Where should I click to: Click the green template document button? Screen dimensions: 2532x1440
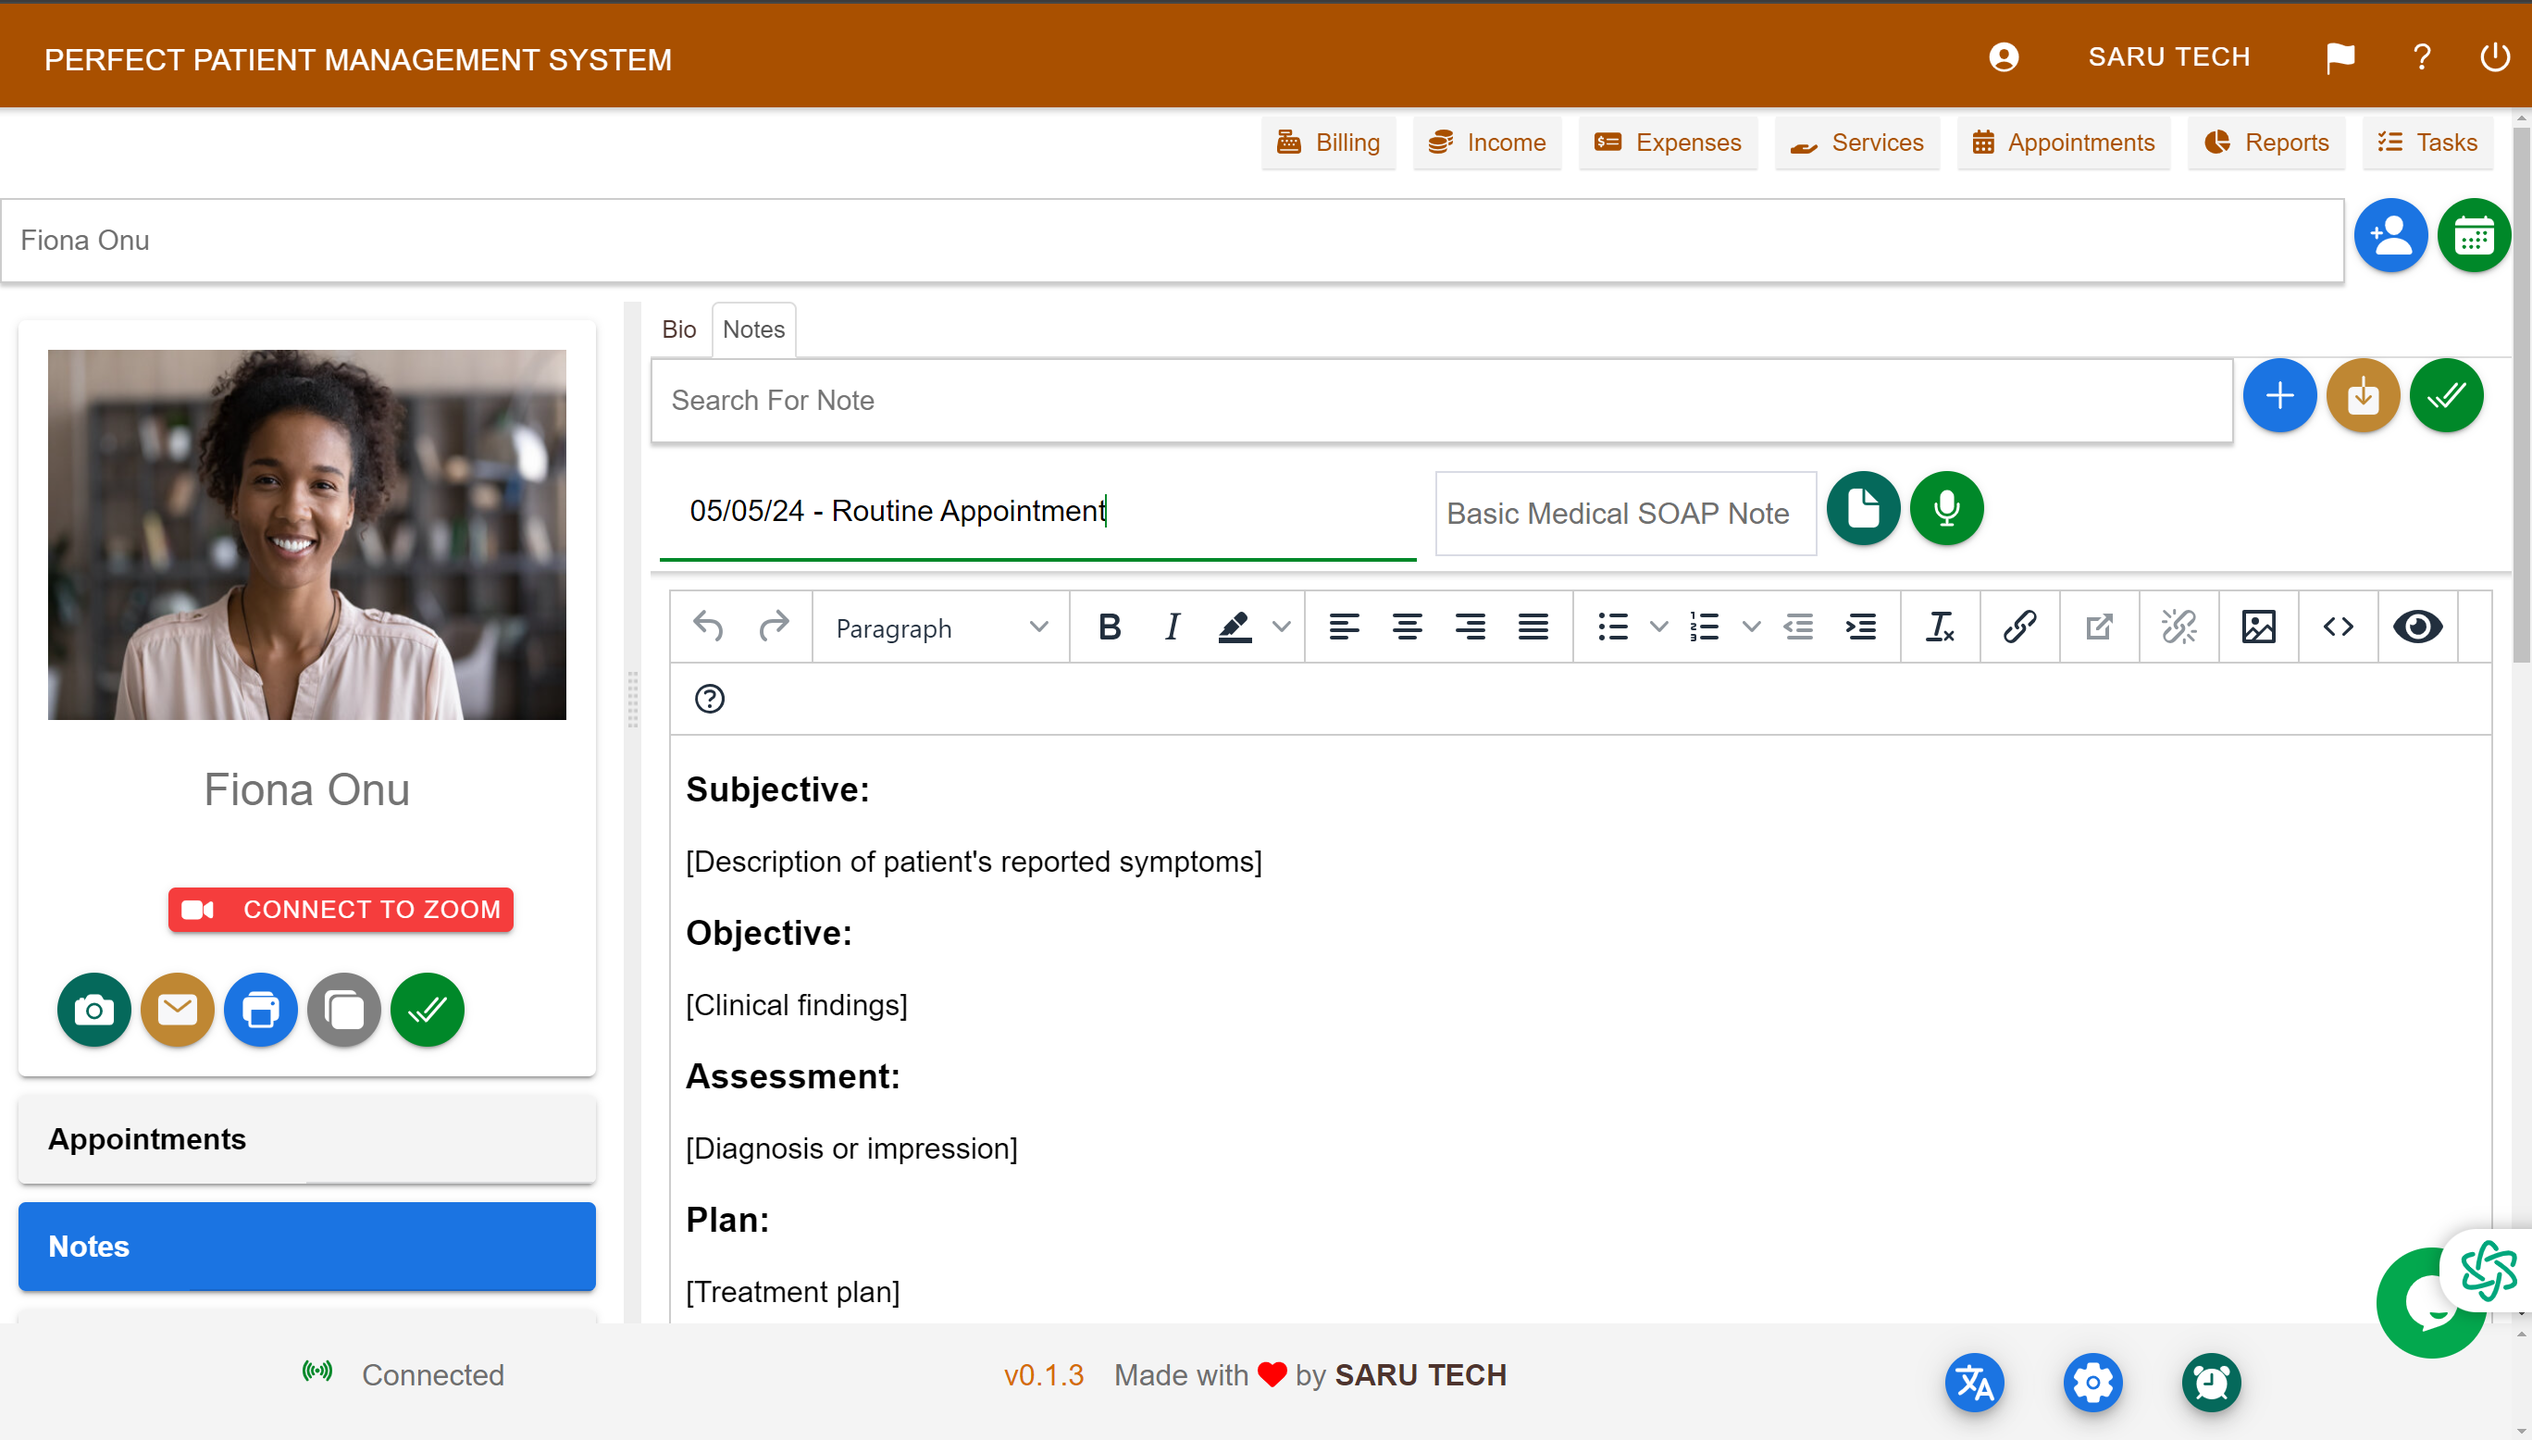(1863, 508)
